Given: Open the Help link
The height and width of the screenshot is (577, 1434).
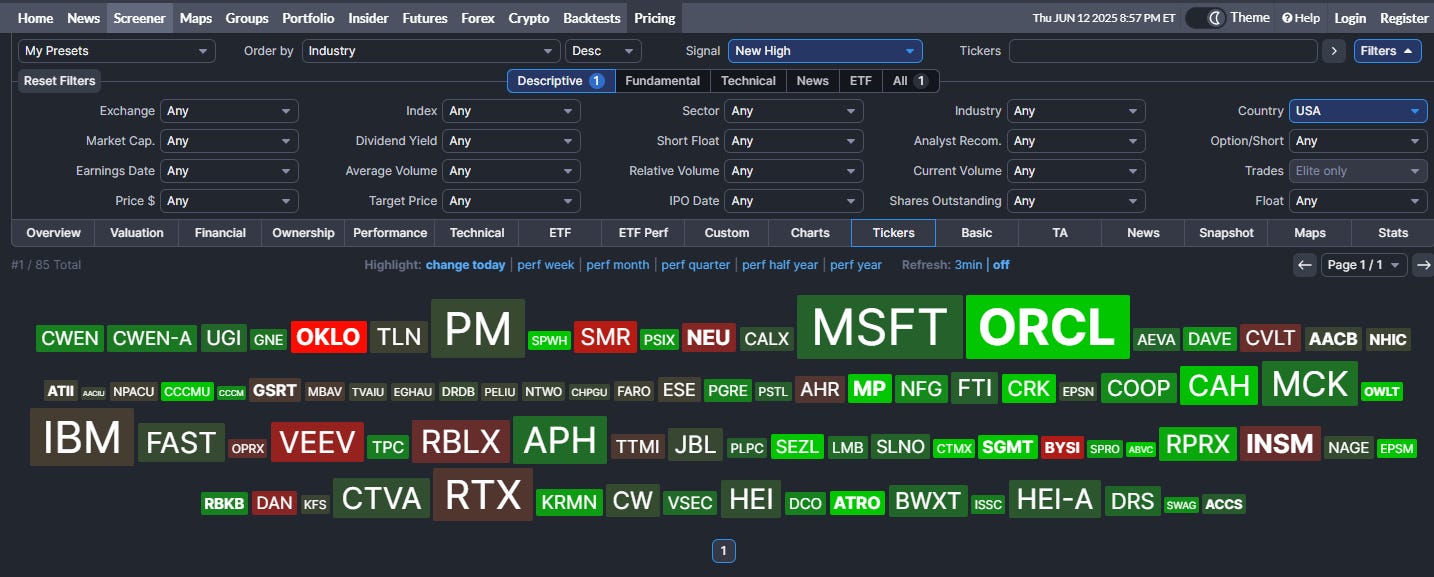Looking at the screenshot, I should click(1301, 18).
